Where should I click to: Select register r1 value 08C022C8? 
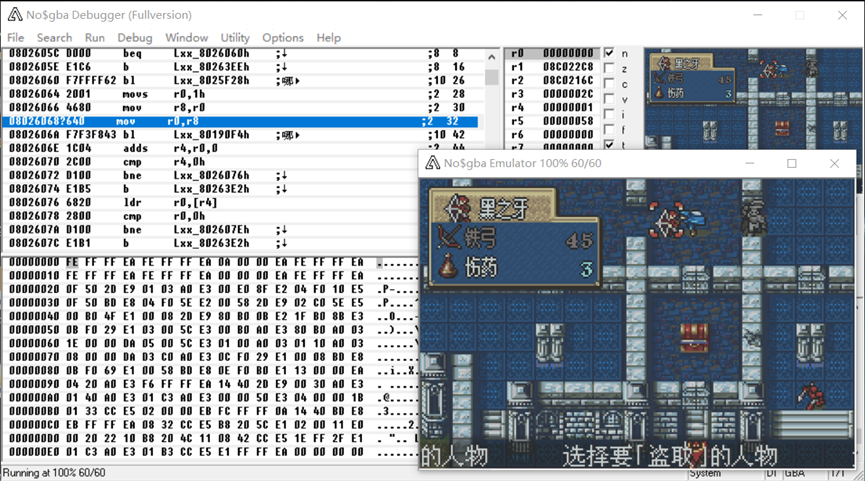pyautogui.click(x=568, y=67)
